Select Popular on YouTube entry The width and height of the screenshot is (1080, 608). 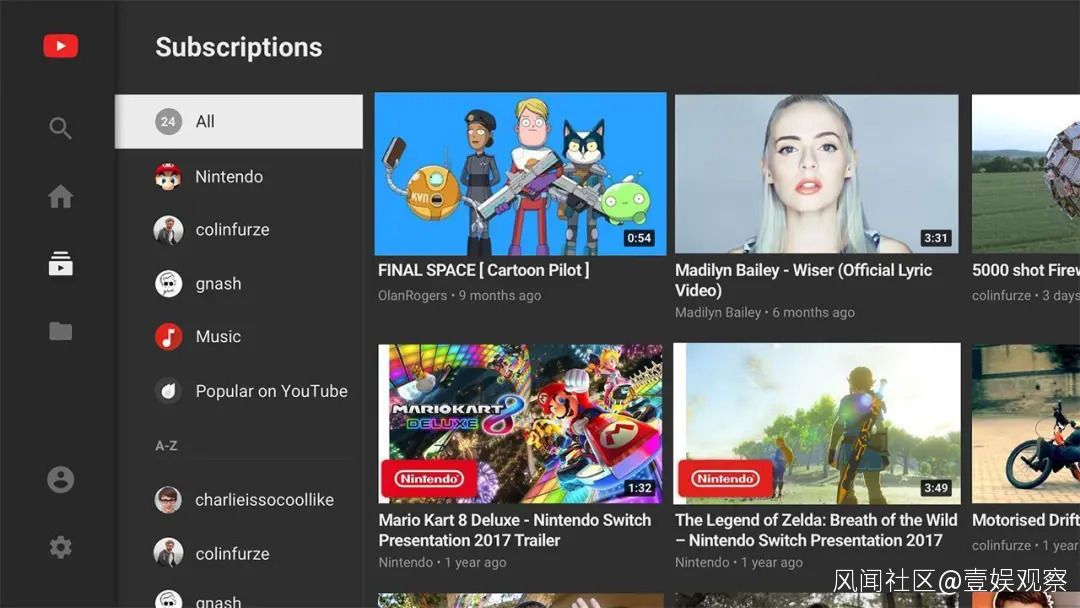coord(238,391)
